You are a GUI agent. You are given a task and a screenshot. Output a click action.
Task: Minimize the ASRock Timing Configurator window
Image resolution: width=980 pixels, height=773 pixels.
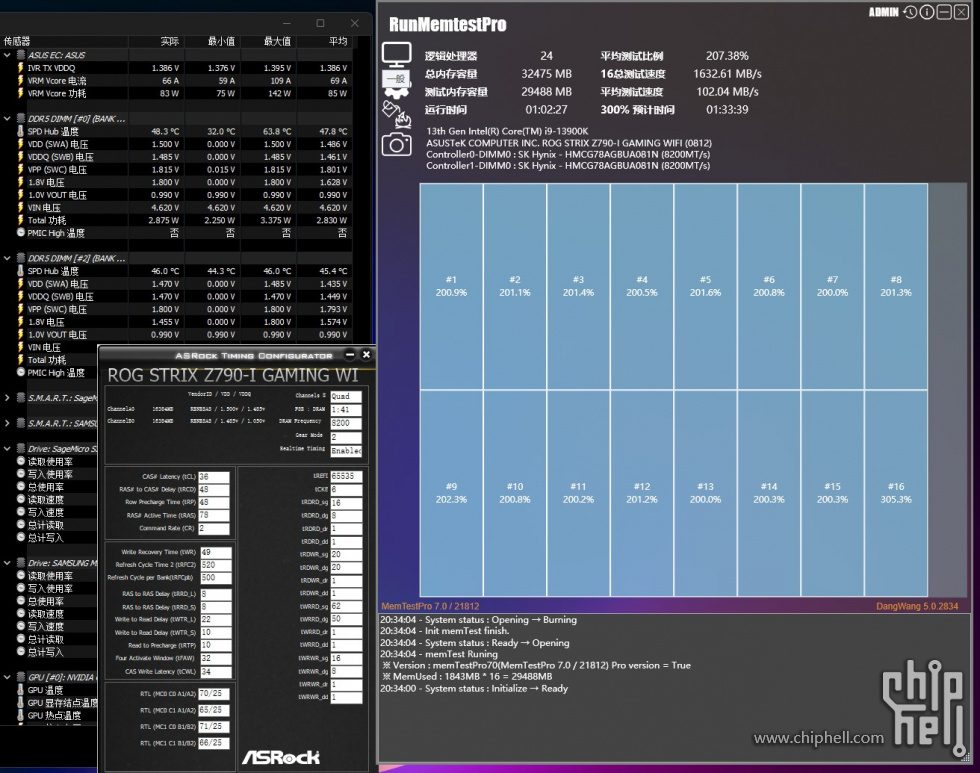pos(350,355)
